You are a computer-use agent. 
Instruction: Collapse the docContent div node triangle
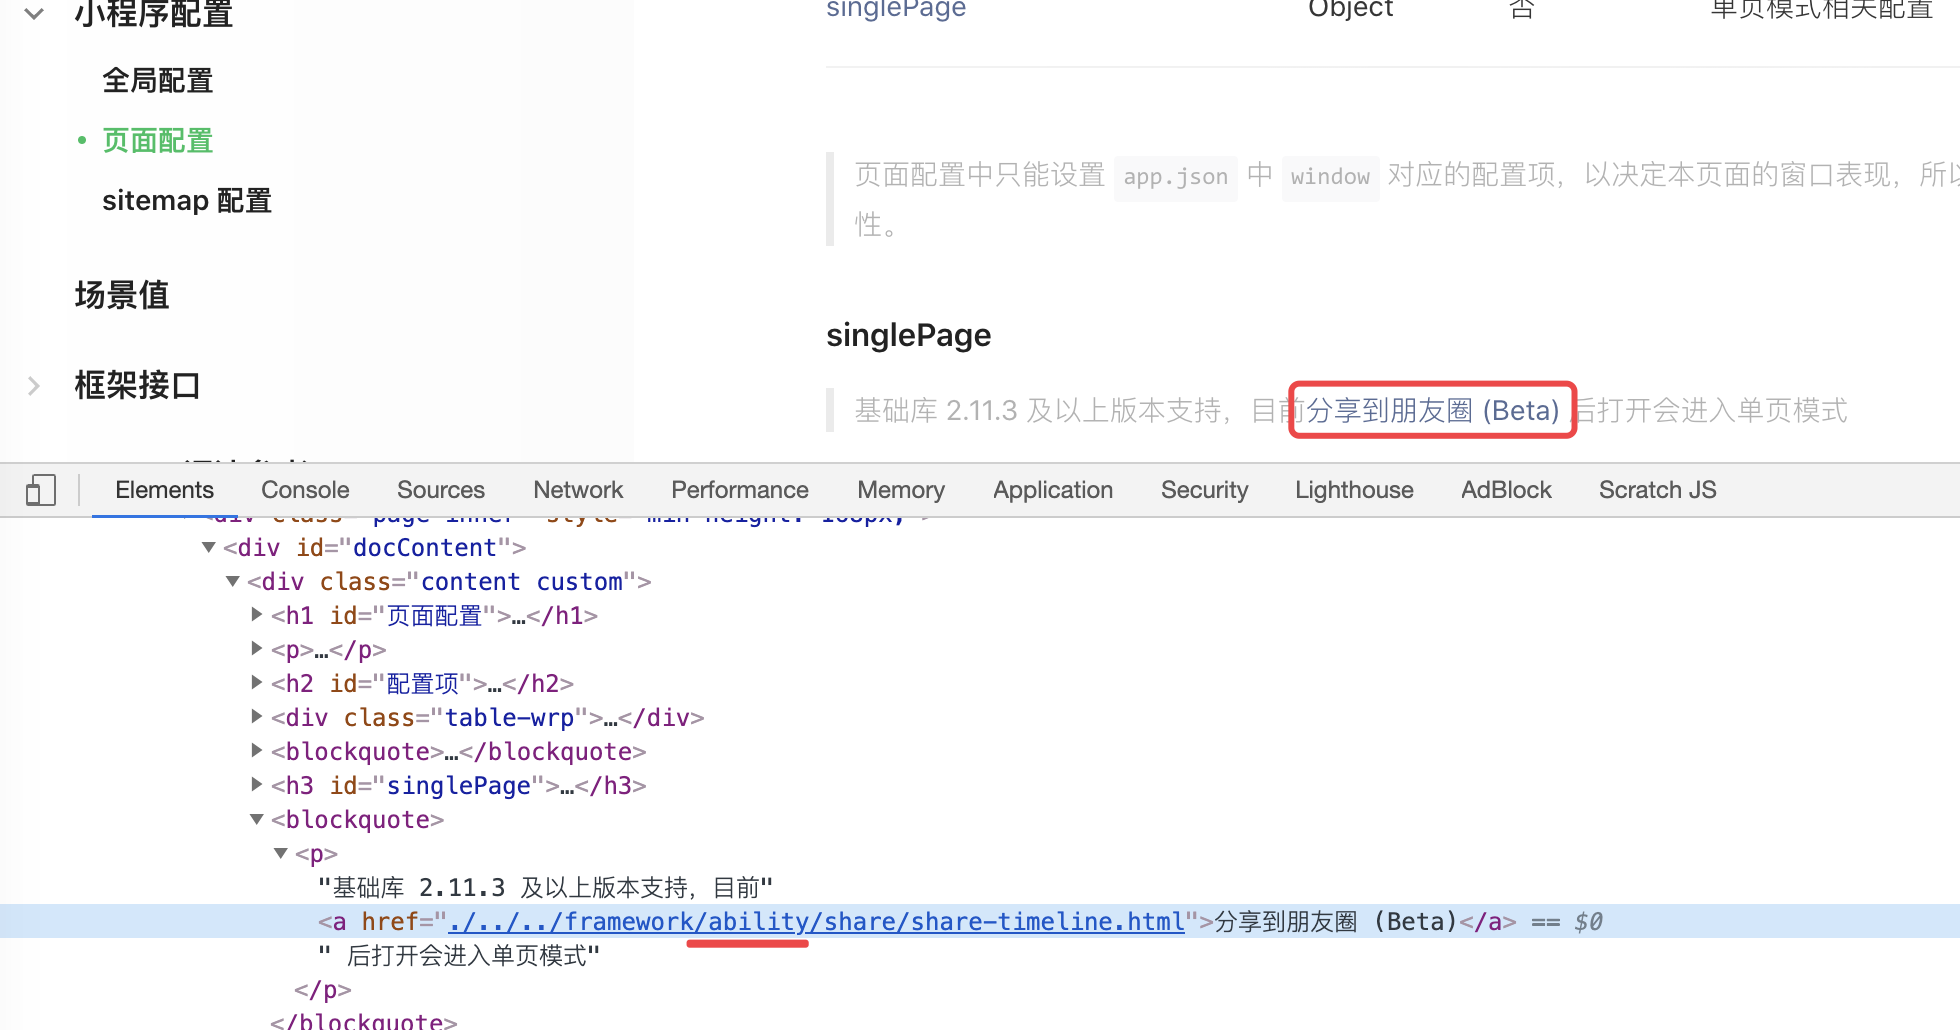click(x=209, y=547)
